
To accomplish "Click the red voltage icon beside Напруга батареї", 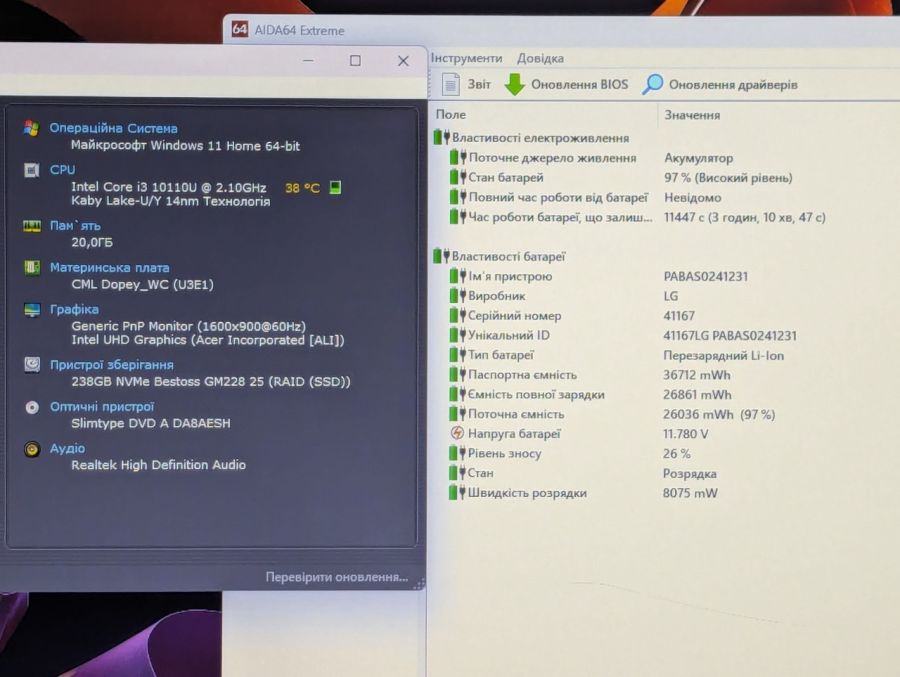I will click(x=457, y=434).
